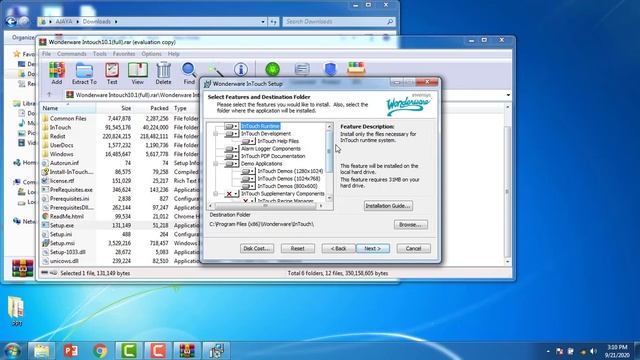Open the Windows Start button
This screenshot has width=640, height=360.
12,351
